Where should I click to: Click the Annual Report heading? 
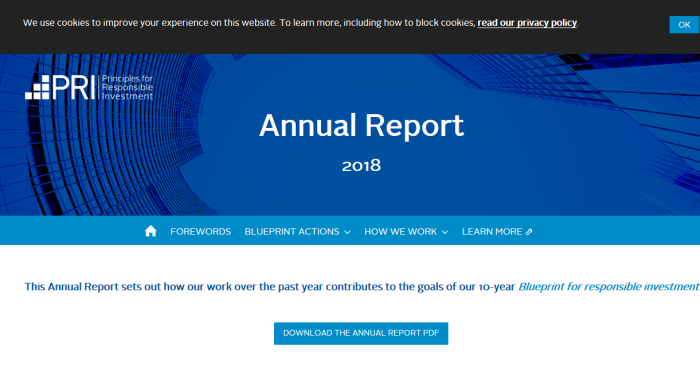point(362,125)
